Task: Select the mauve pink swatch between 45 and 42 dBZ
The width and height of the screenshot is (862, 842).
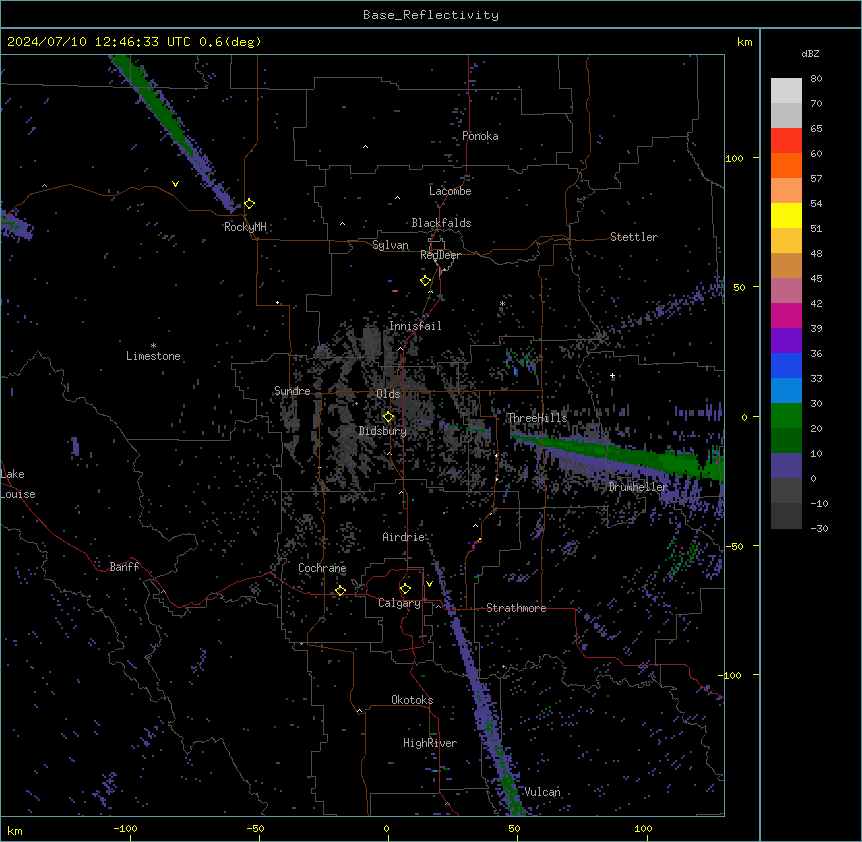Action: click(786, 290)
